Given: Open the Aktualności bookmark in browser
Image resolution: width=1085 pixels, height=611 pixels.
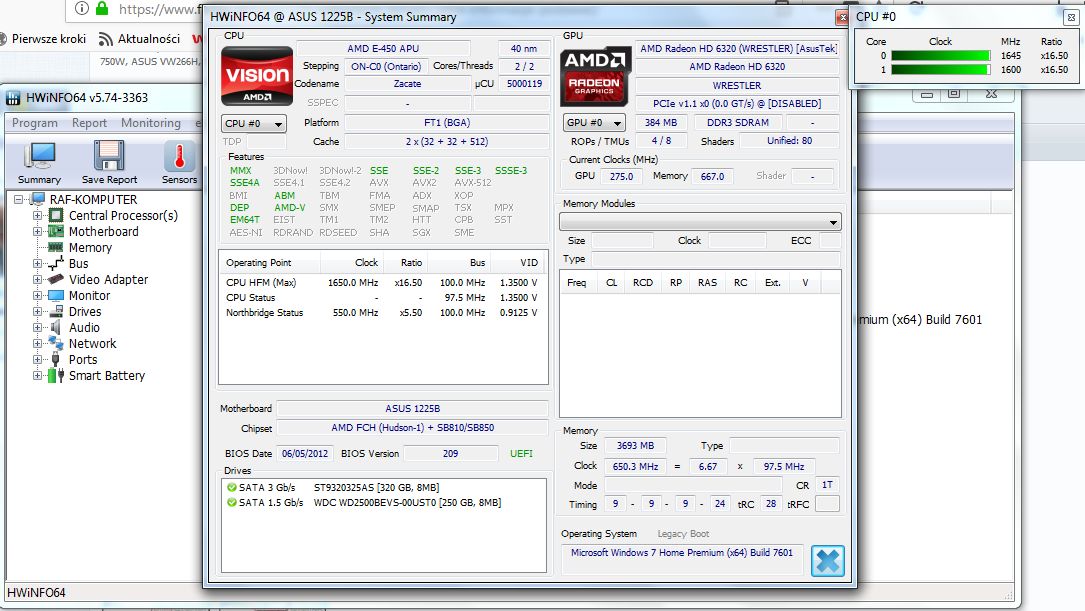Looking at the screenshot, I should click(149, 39).
